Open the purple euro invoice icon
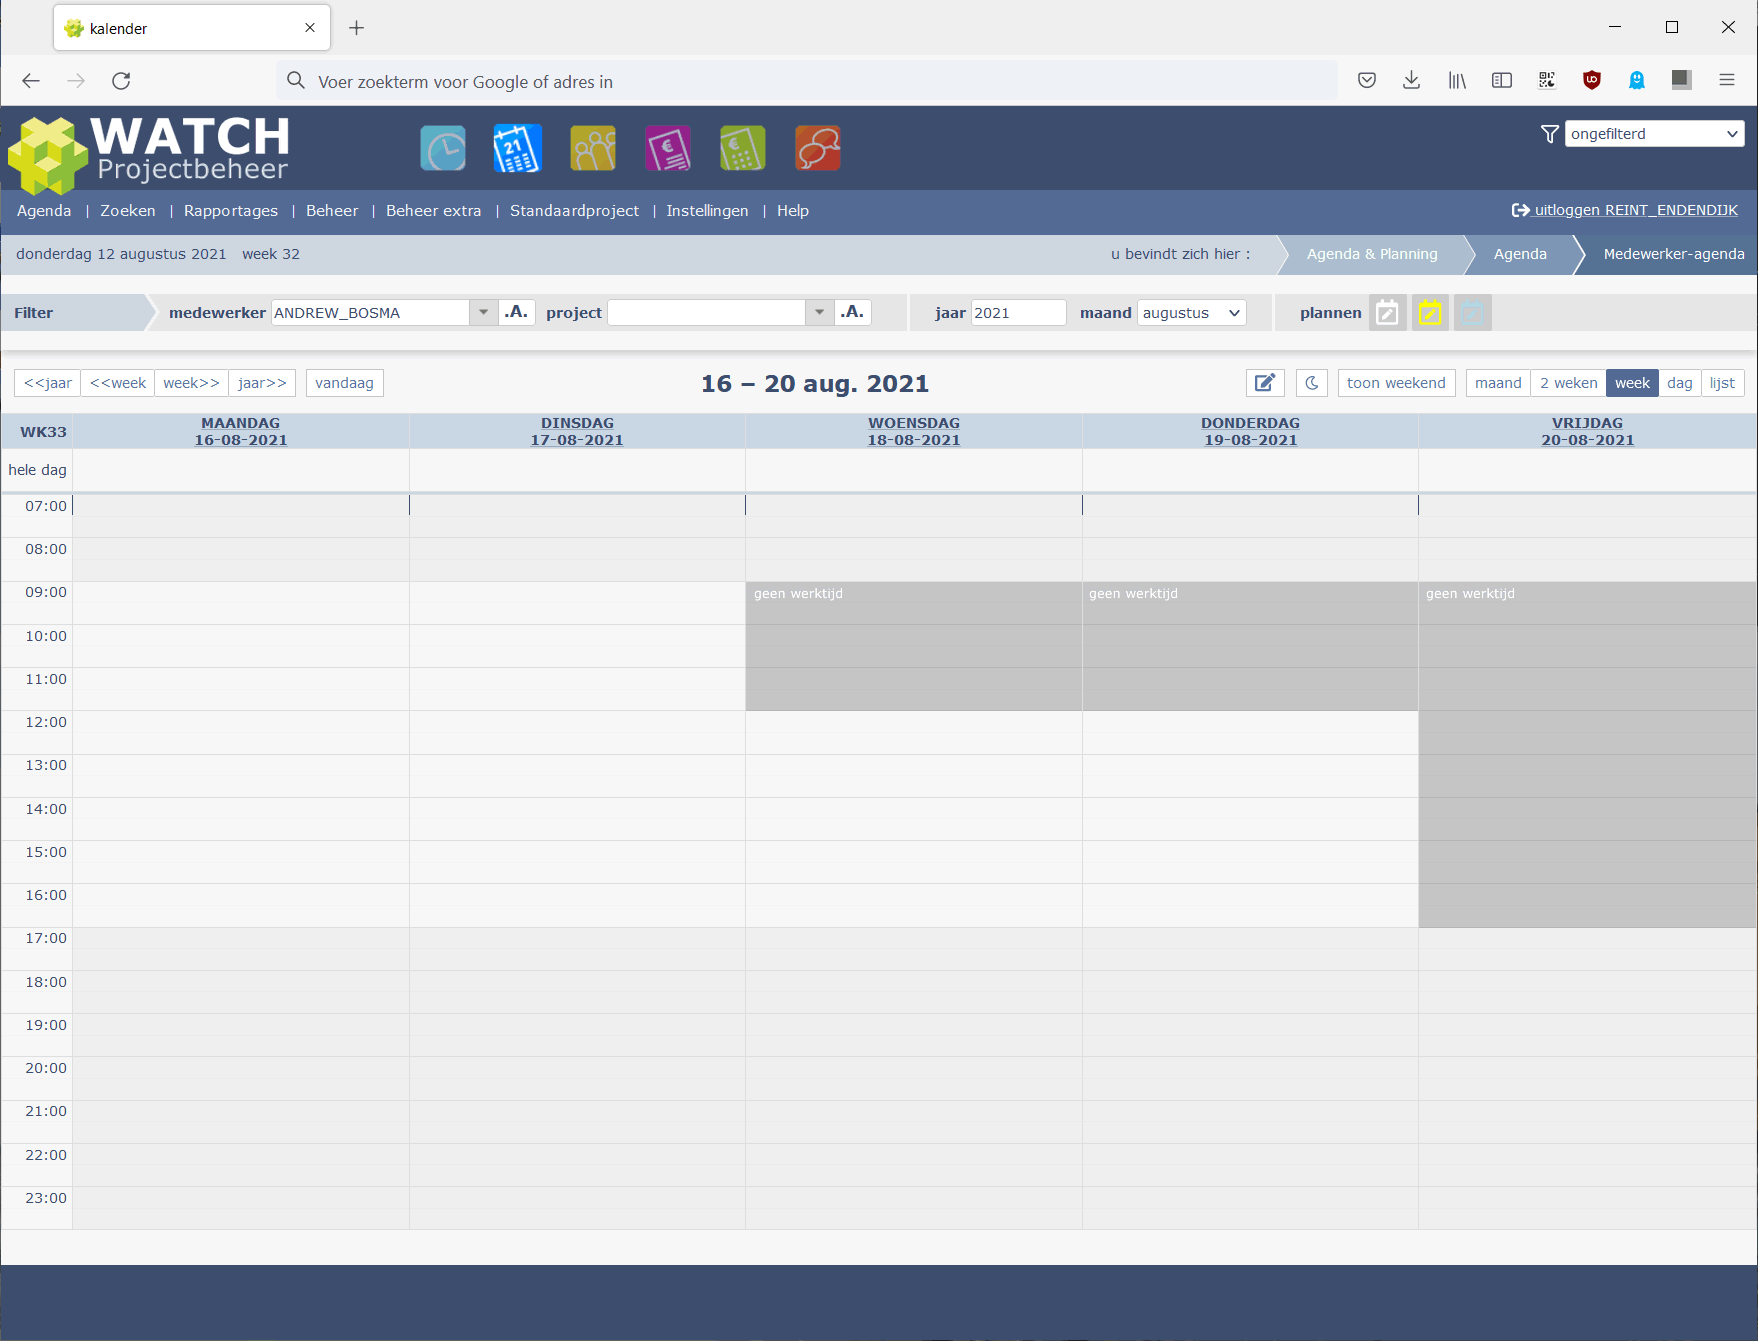The width and height of the screenshot is (1758, 1341). pos(668,149)
